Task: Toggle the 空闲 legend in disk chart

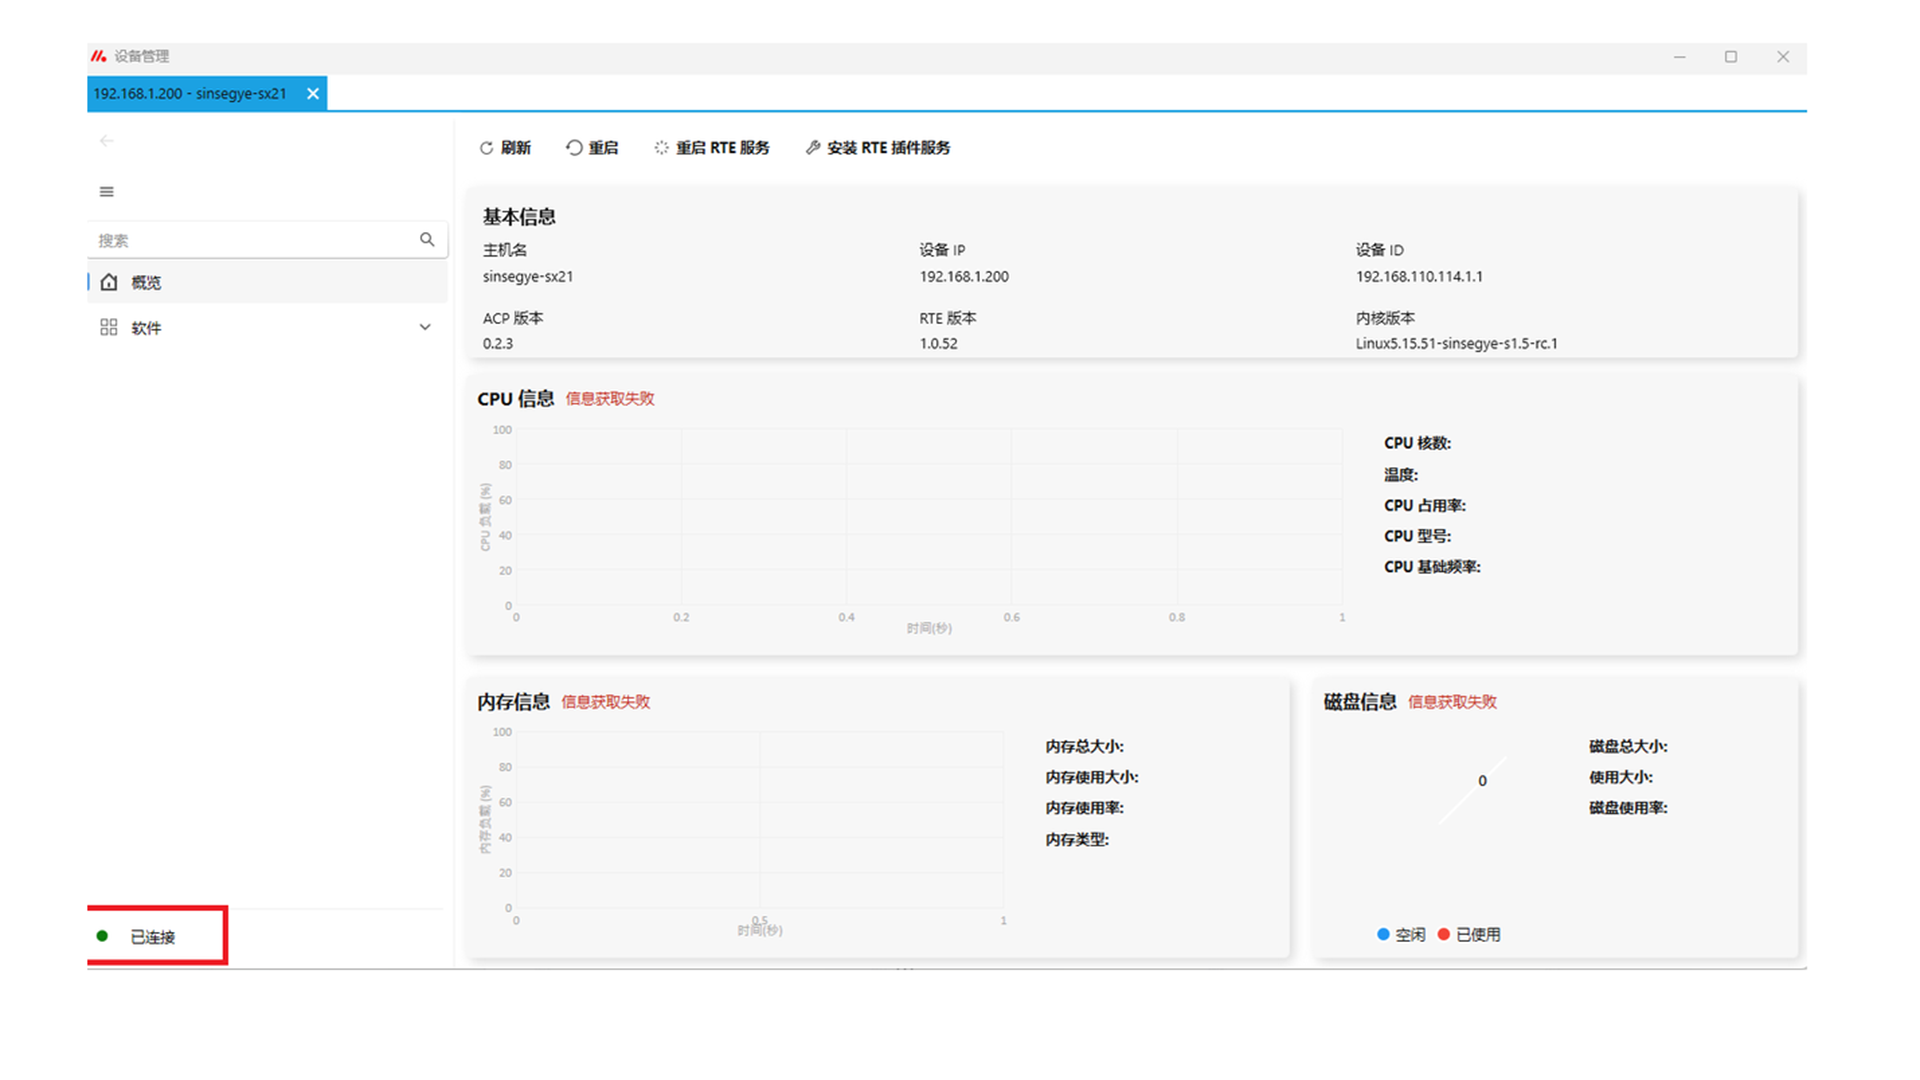Action: pyautogui.click(x=1401, y=934)
